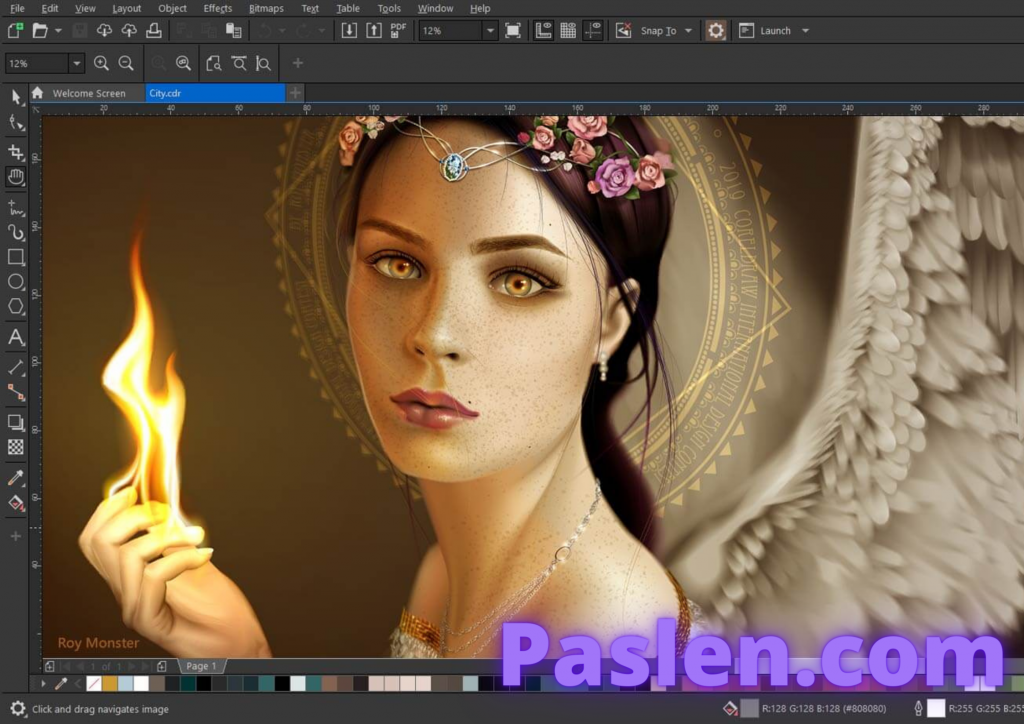Zoom to page height
The image size is (1024, 724).
pos(263,63)
